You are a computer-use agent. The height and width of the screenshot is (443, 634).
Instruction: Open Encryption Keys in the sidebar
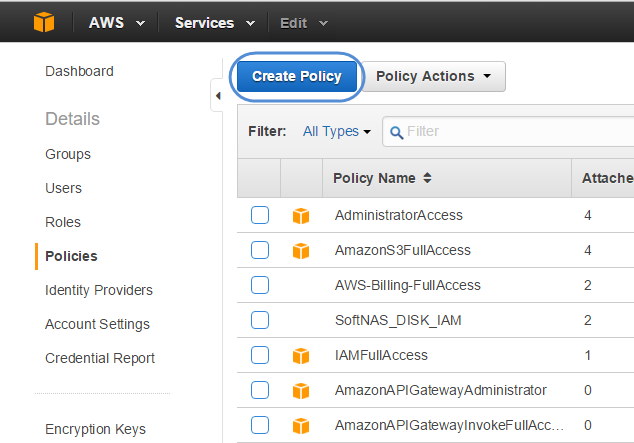(x=95, y=429)
